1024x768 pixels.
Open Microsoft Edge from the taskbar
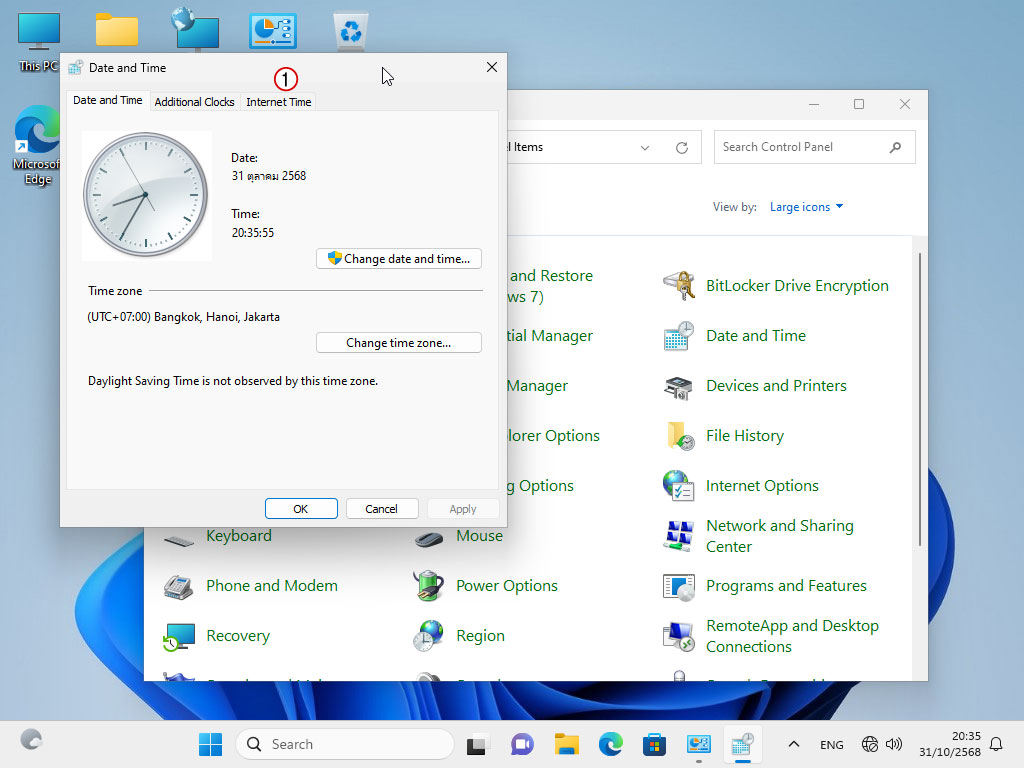pyautogui.click(x=611, y=744)
